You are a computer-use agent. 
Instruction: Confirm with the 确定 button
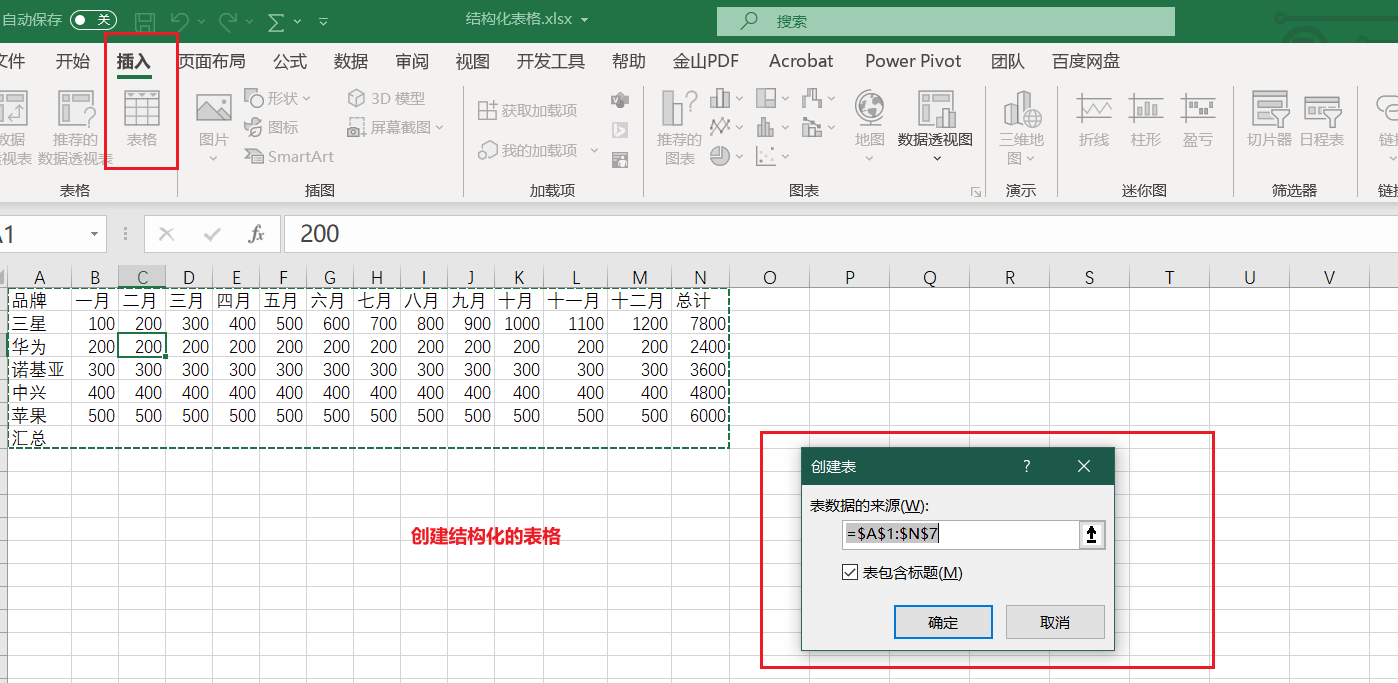coord(943,622)
